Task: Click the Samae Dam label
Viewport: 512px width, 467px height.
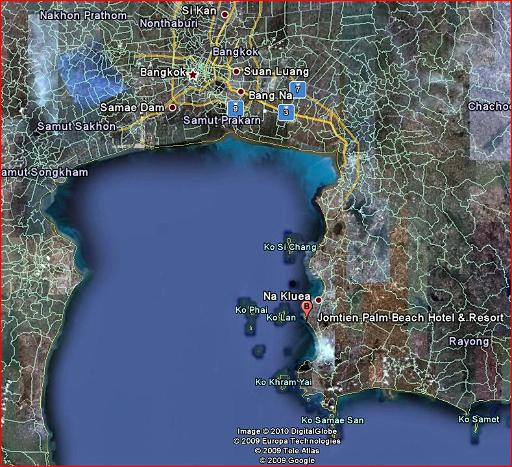Action: (x=132, y=107)
